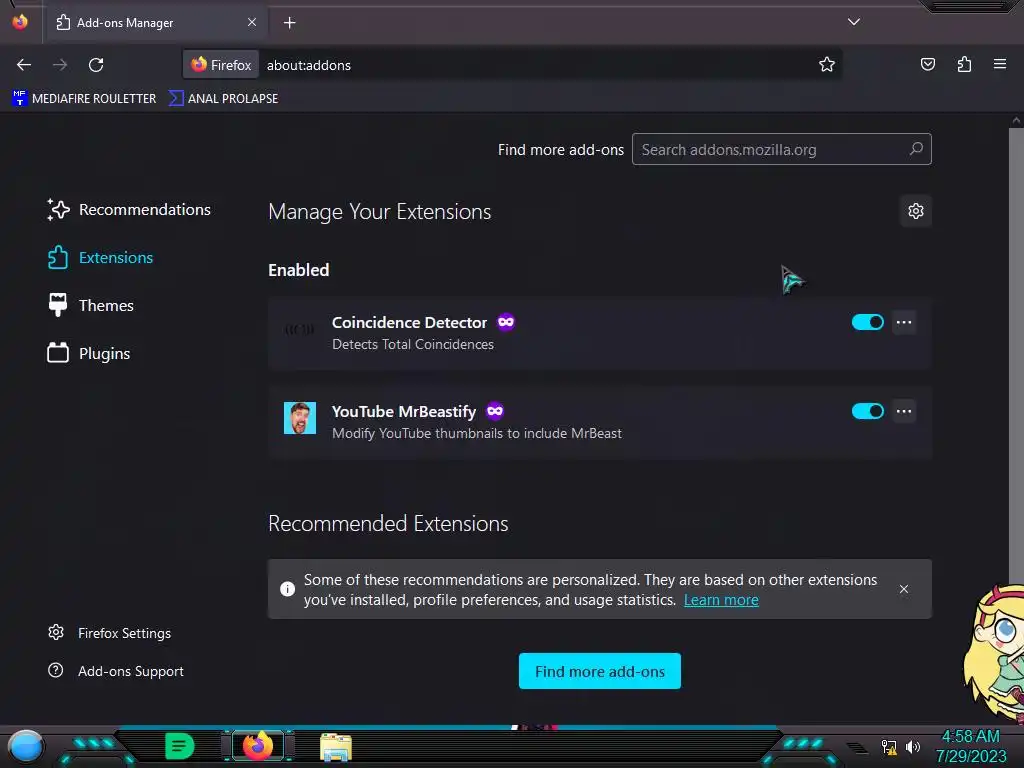
Task: Go back using the back arrow
Action: pyautogui.click(x=24, y=65)
